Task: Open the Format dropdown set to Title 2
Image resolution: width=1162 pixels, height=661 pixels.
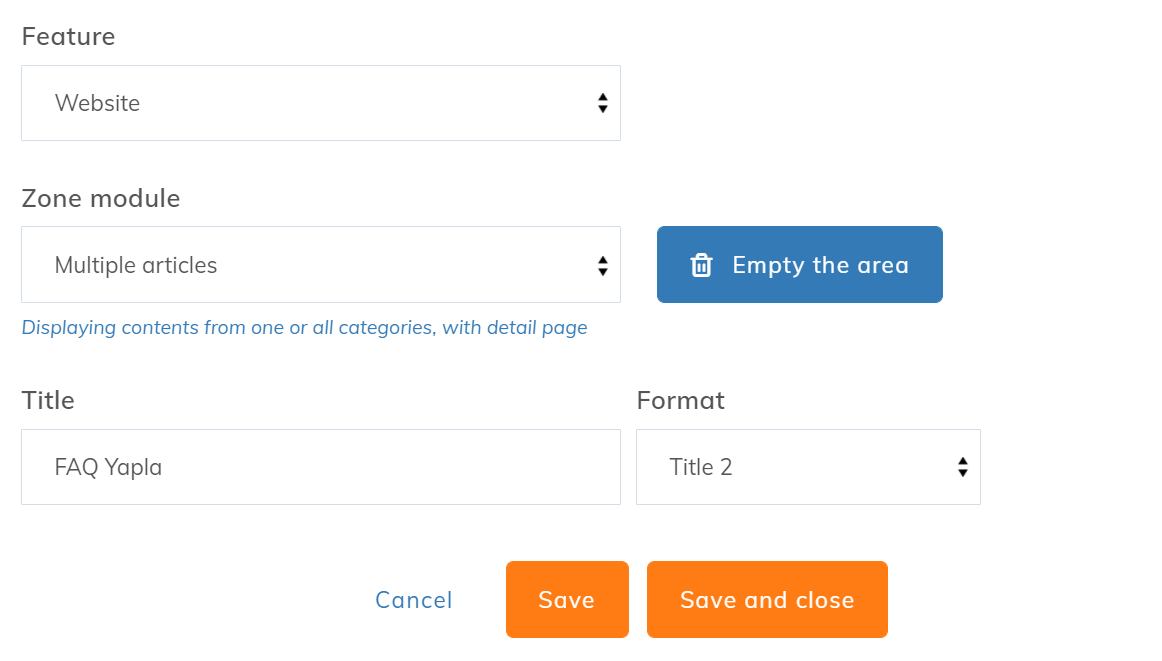Action: [x=807, y=467]
